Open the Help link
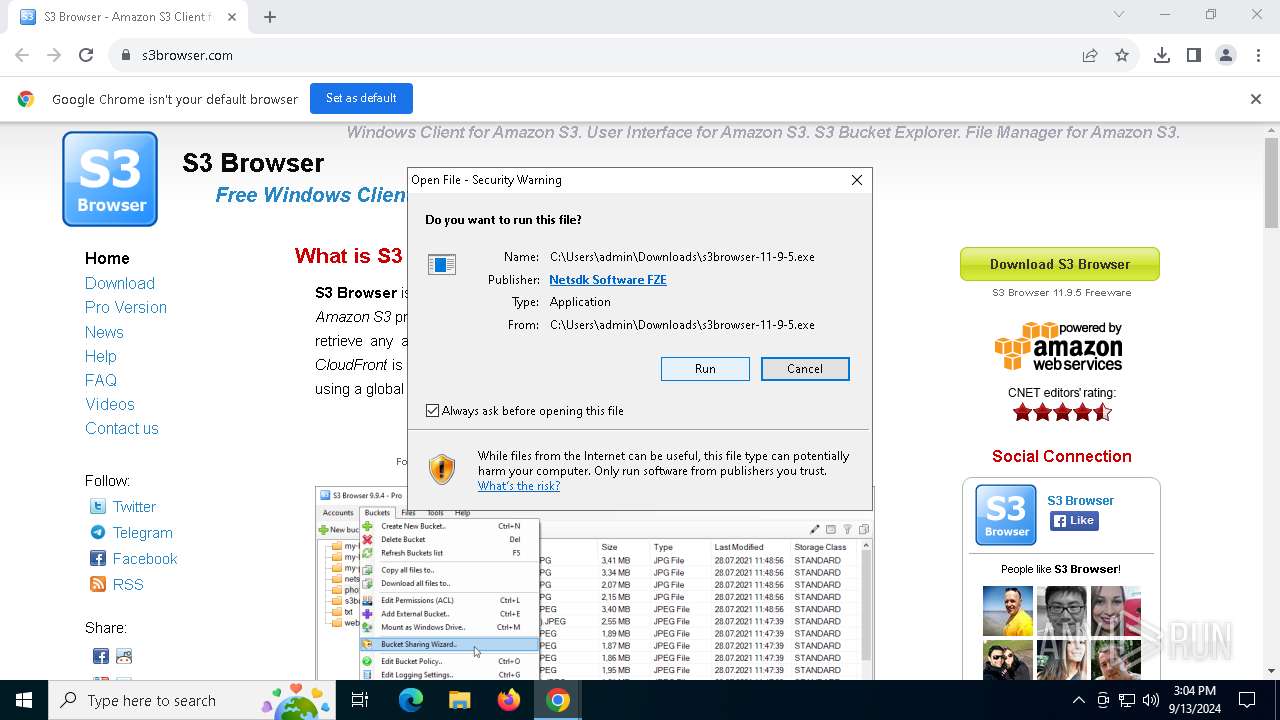Screen dimensions: 1280x720 [101, 356]
